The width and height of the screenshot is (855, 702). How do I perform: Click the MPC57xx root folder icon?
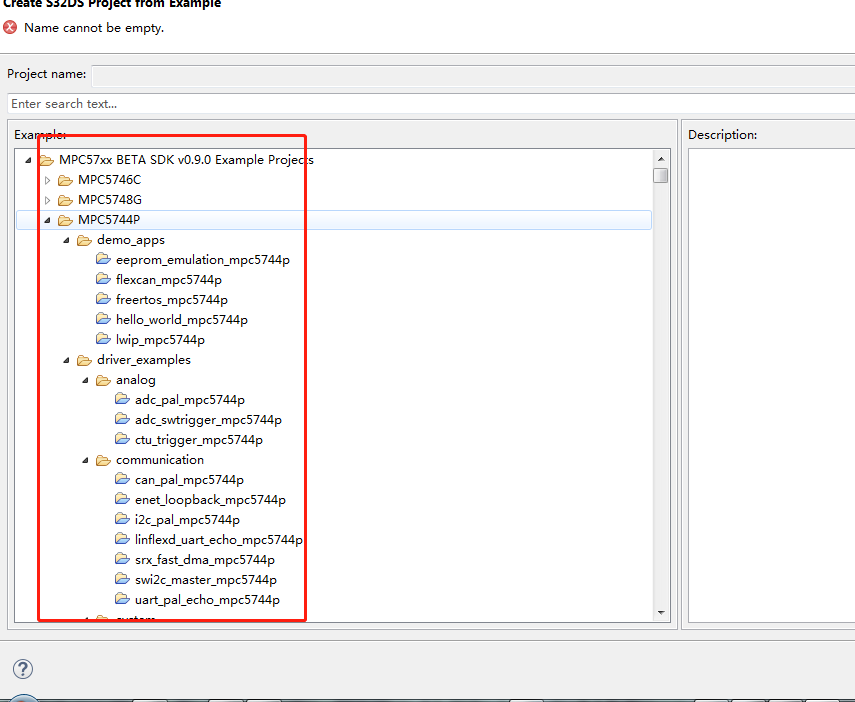(46, 160)
